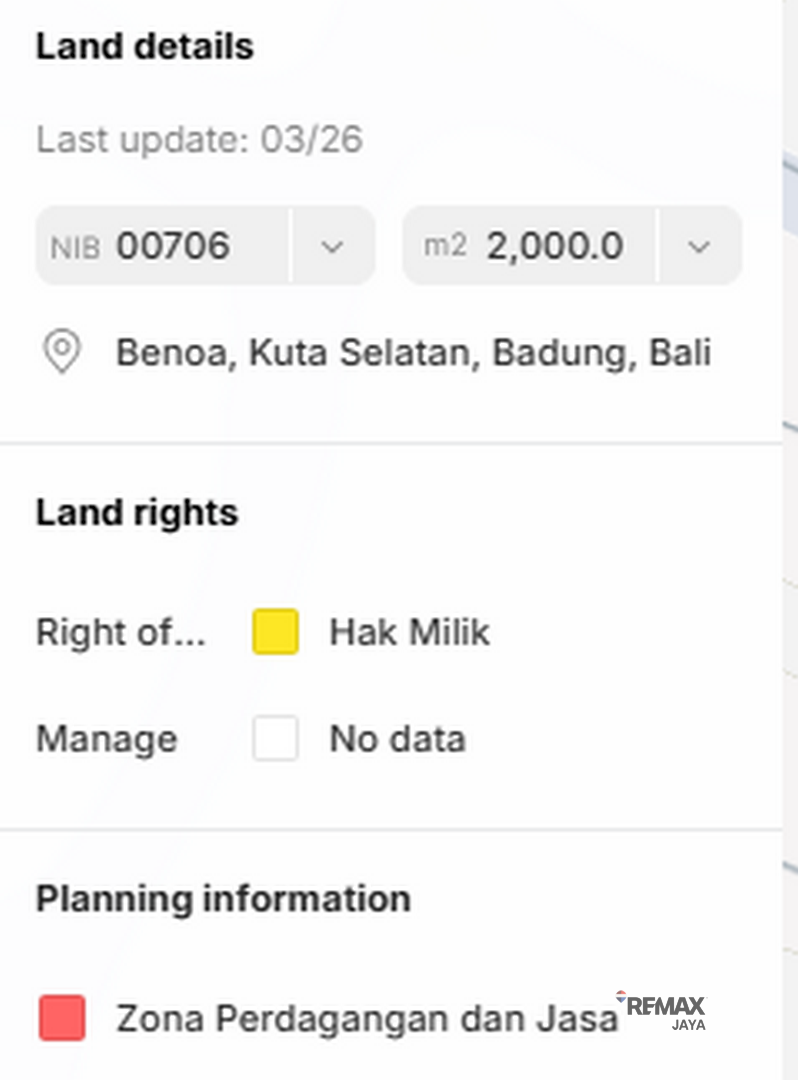Click the No data text
This screenshot has height=1080, width=798.
tap(397, 739)
